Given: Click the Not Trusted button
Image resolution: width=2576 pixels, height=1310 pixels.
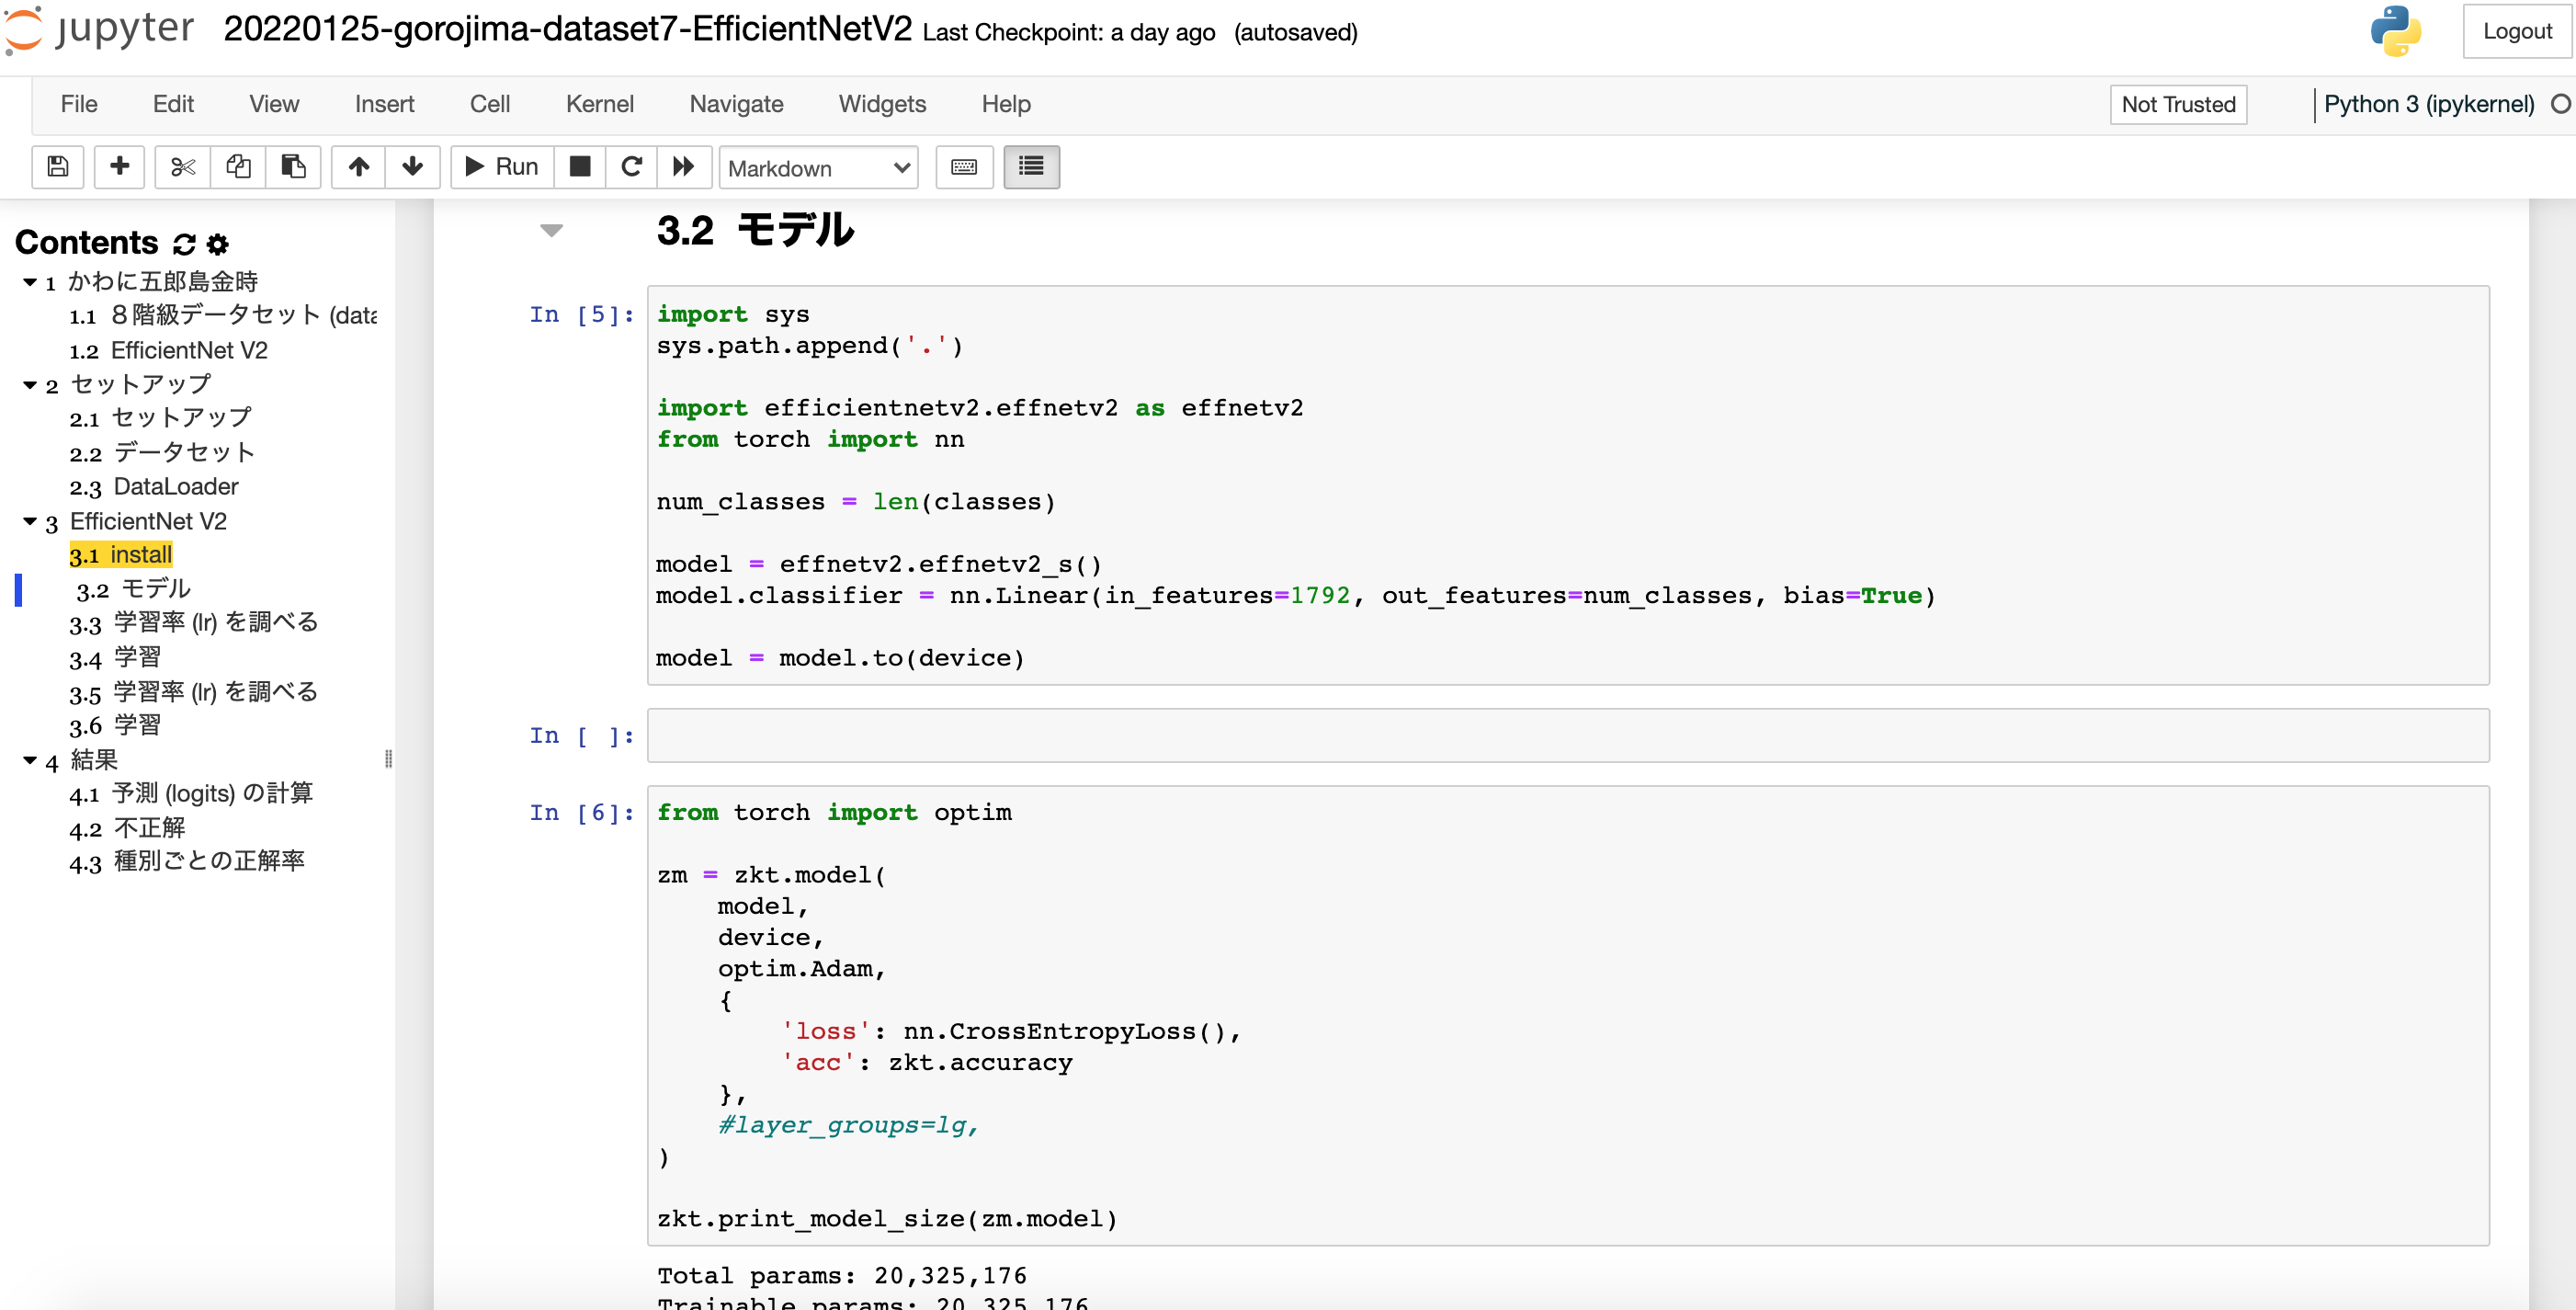Looking at the screenshot, I should pos(2178,104).
